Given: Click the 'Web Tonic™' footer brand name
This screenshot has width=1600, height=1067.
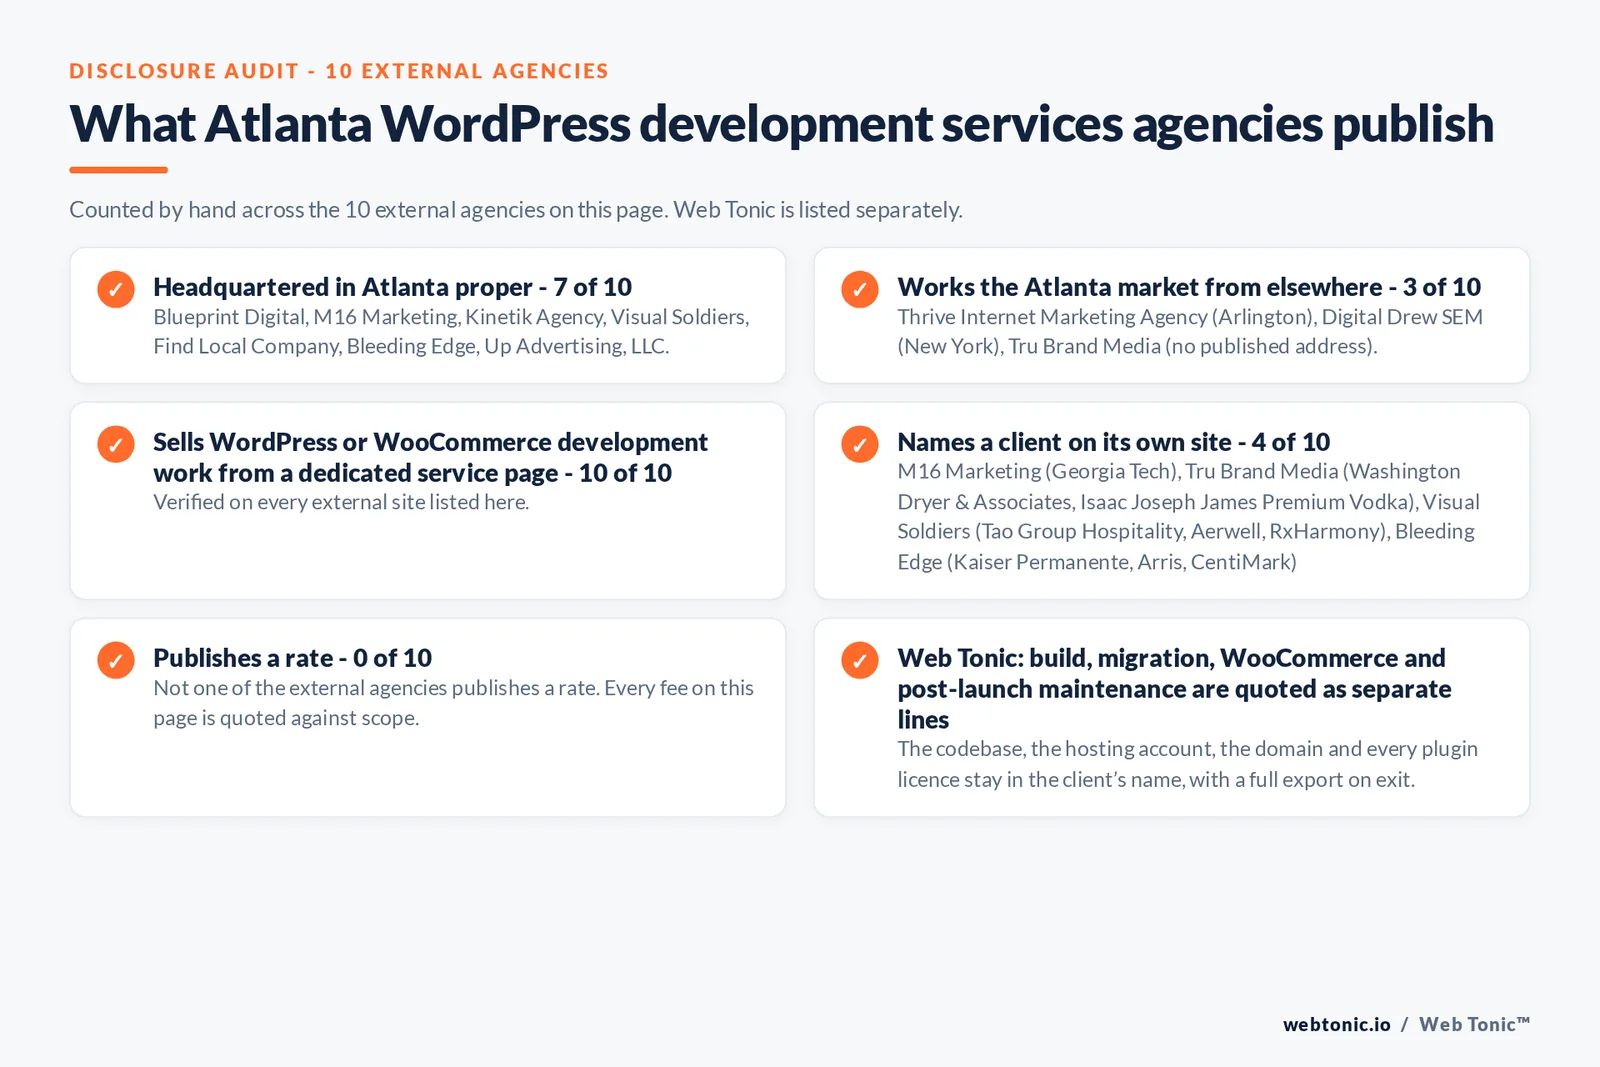Looking at the screenshot, I should coord(1474,1024).
